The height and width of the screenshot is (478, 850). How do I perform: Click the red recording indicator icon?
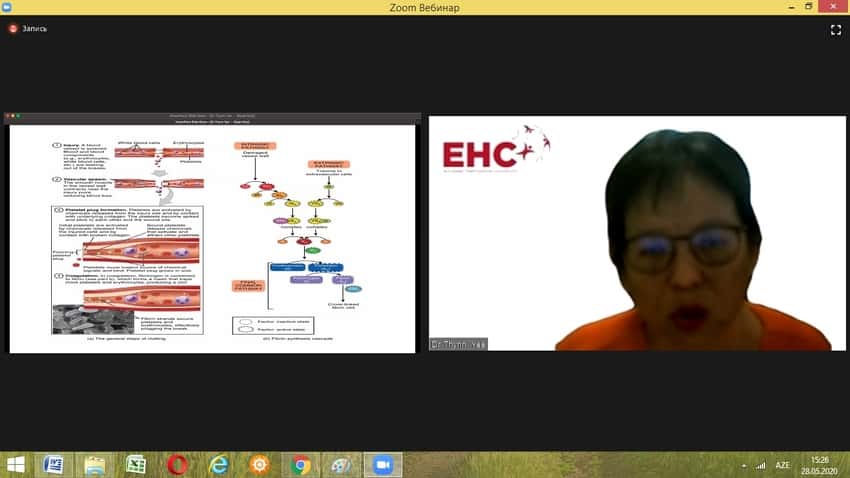(x=13, y=29)
